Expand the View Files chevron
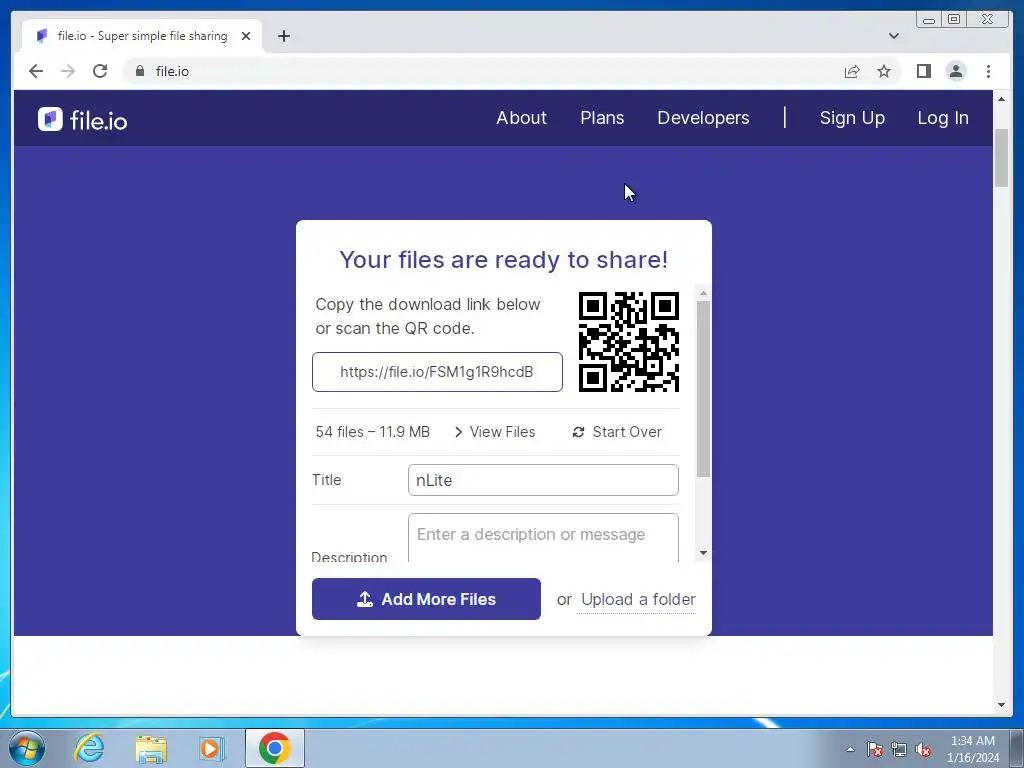Viewport: 1024px width, 768px height. point(458,432)
